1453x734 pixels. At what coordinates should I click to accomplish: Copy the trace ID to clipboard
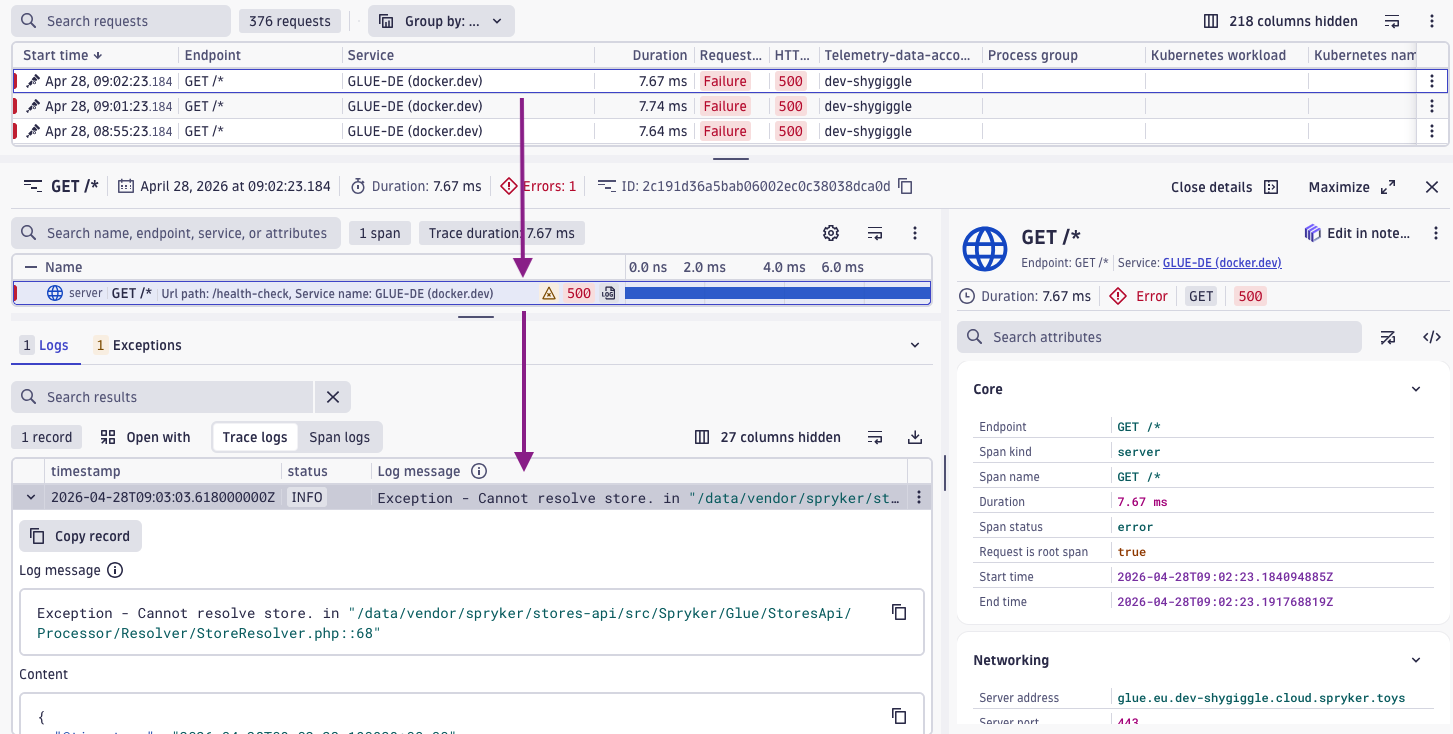[x=906, y=186]
